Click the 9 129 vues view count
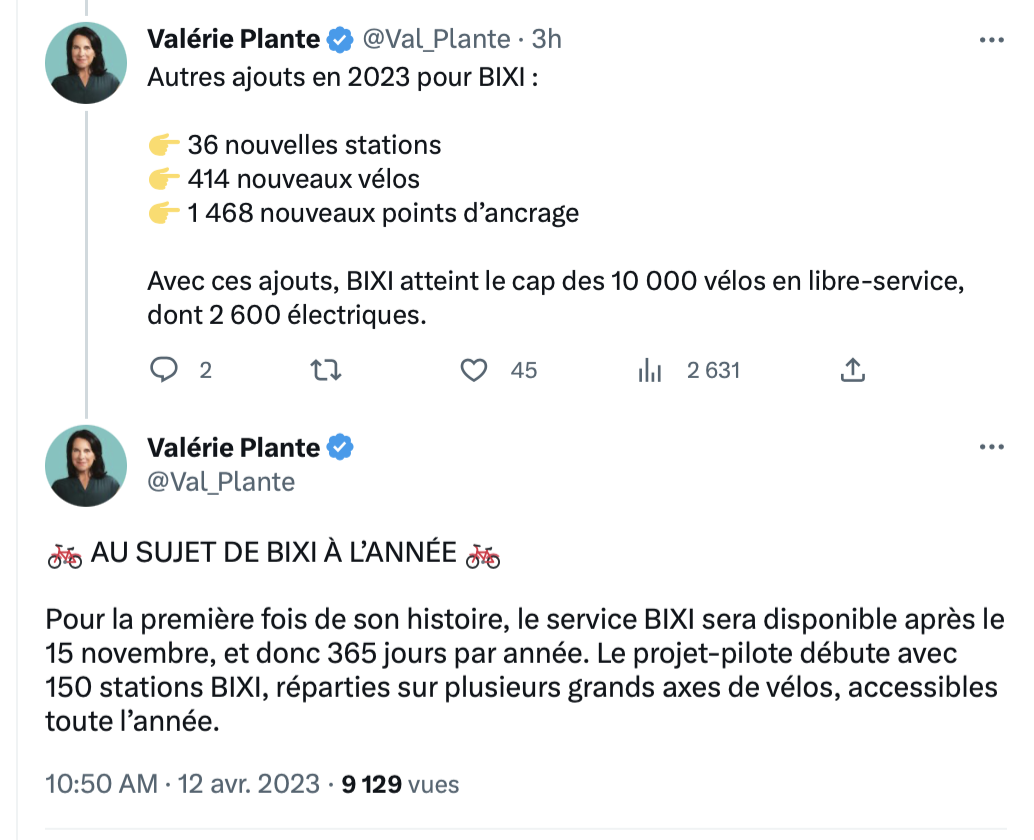This screenshot has width=1034, height=840. pos(400,783)
